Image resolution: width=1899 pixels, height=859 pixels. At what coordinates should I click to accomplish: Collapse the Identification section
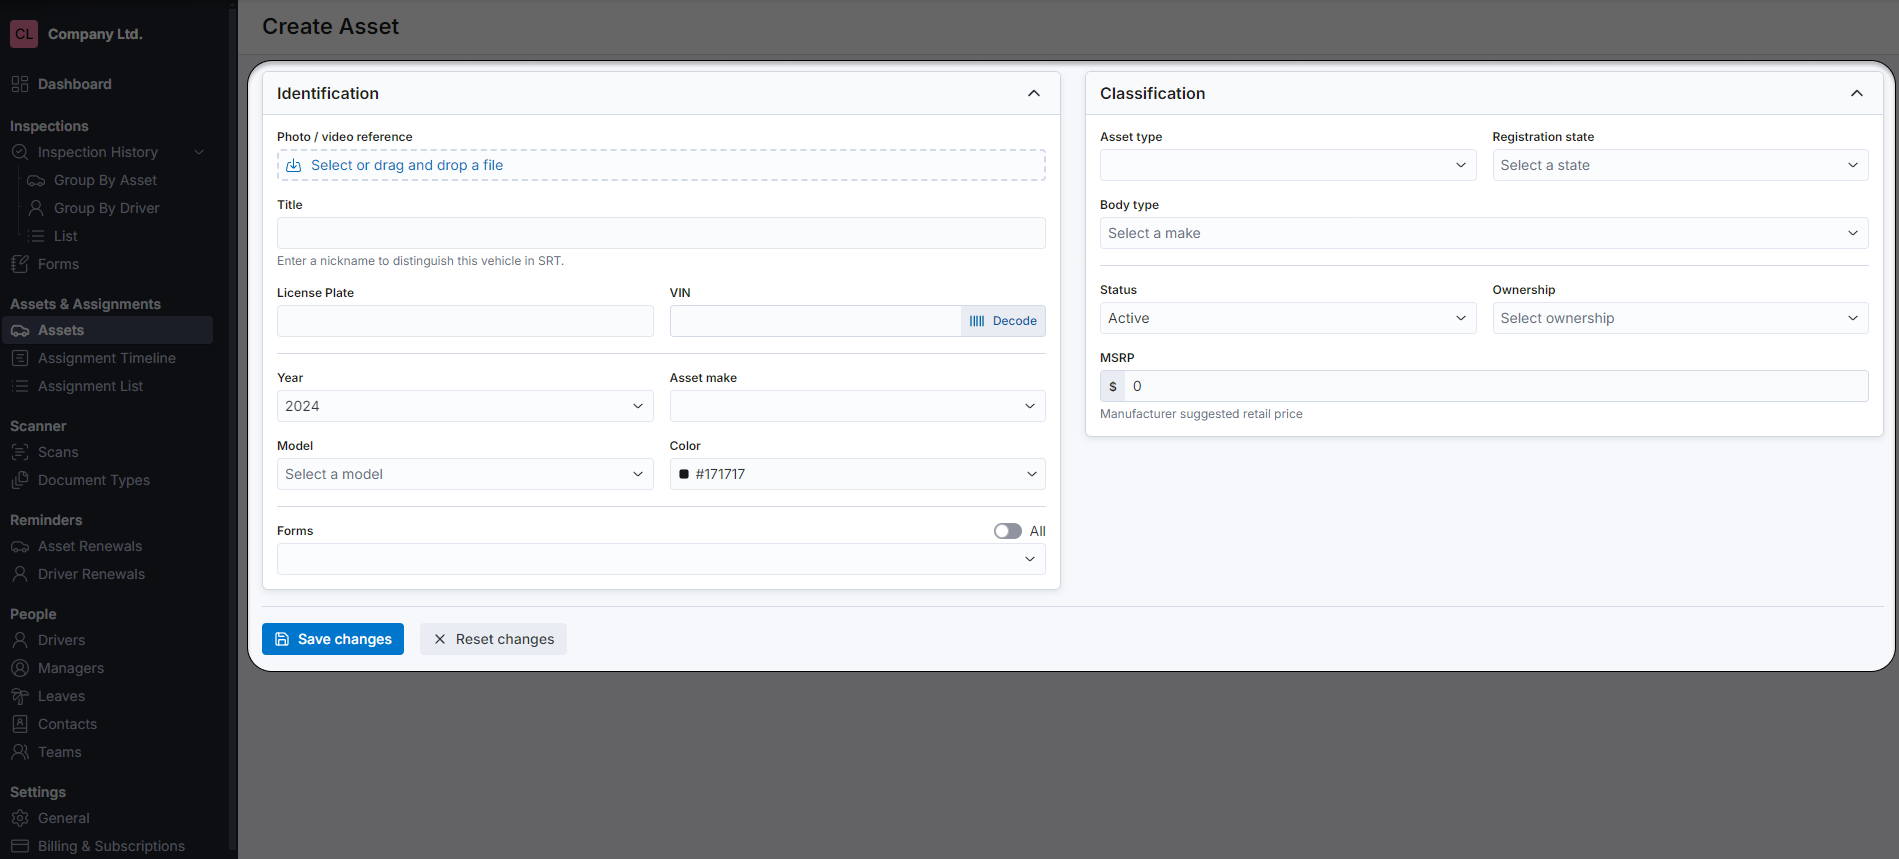coord(1033,93)
